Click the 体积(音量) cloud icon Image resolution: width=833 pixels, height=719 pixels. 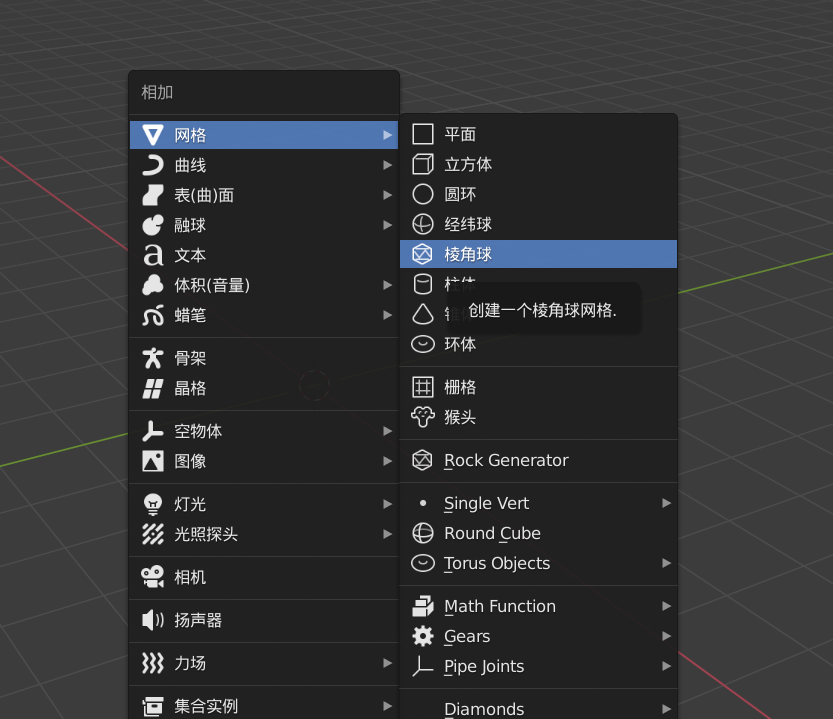[x=152, y=285]
